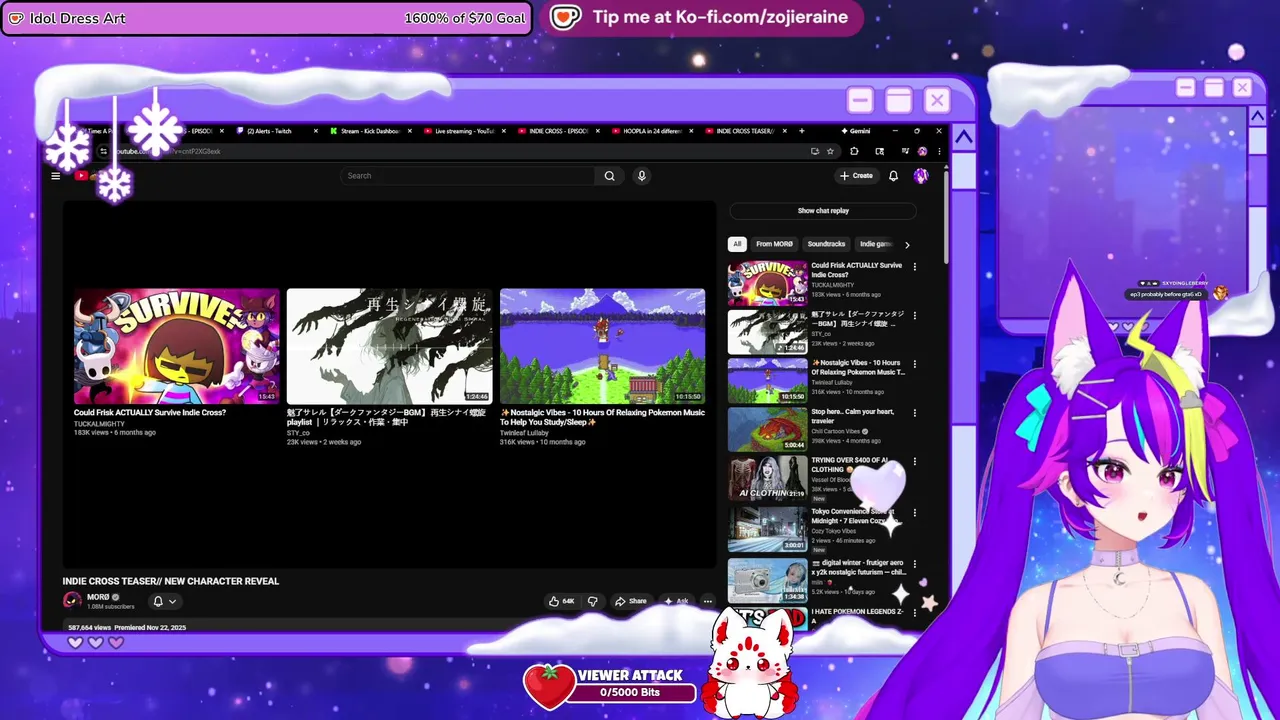Screen dimensions: 1280x720
Task: Open a new browser tab
Action: click(x=801, y=131)
